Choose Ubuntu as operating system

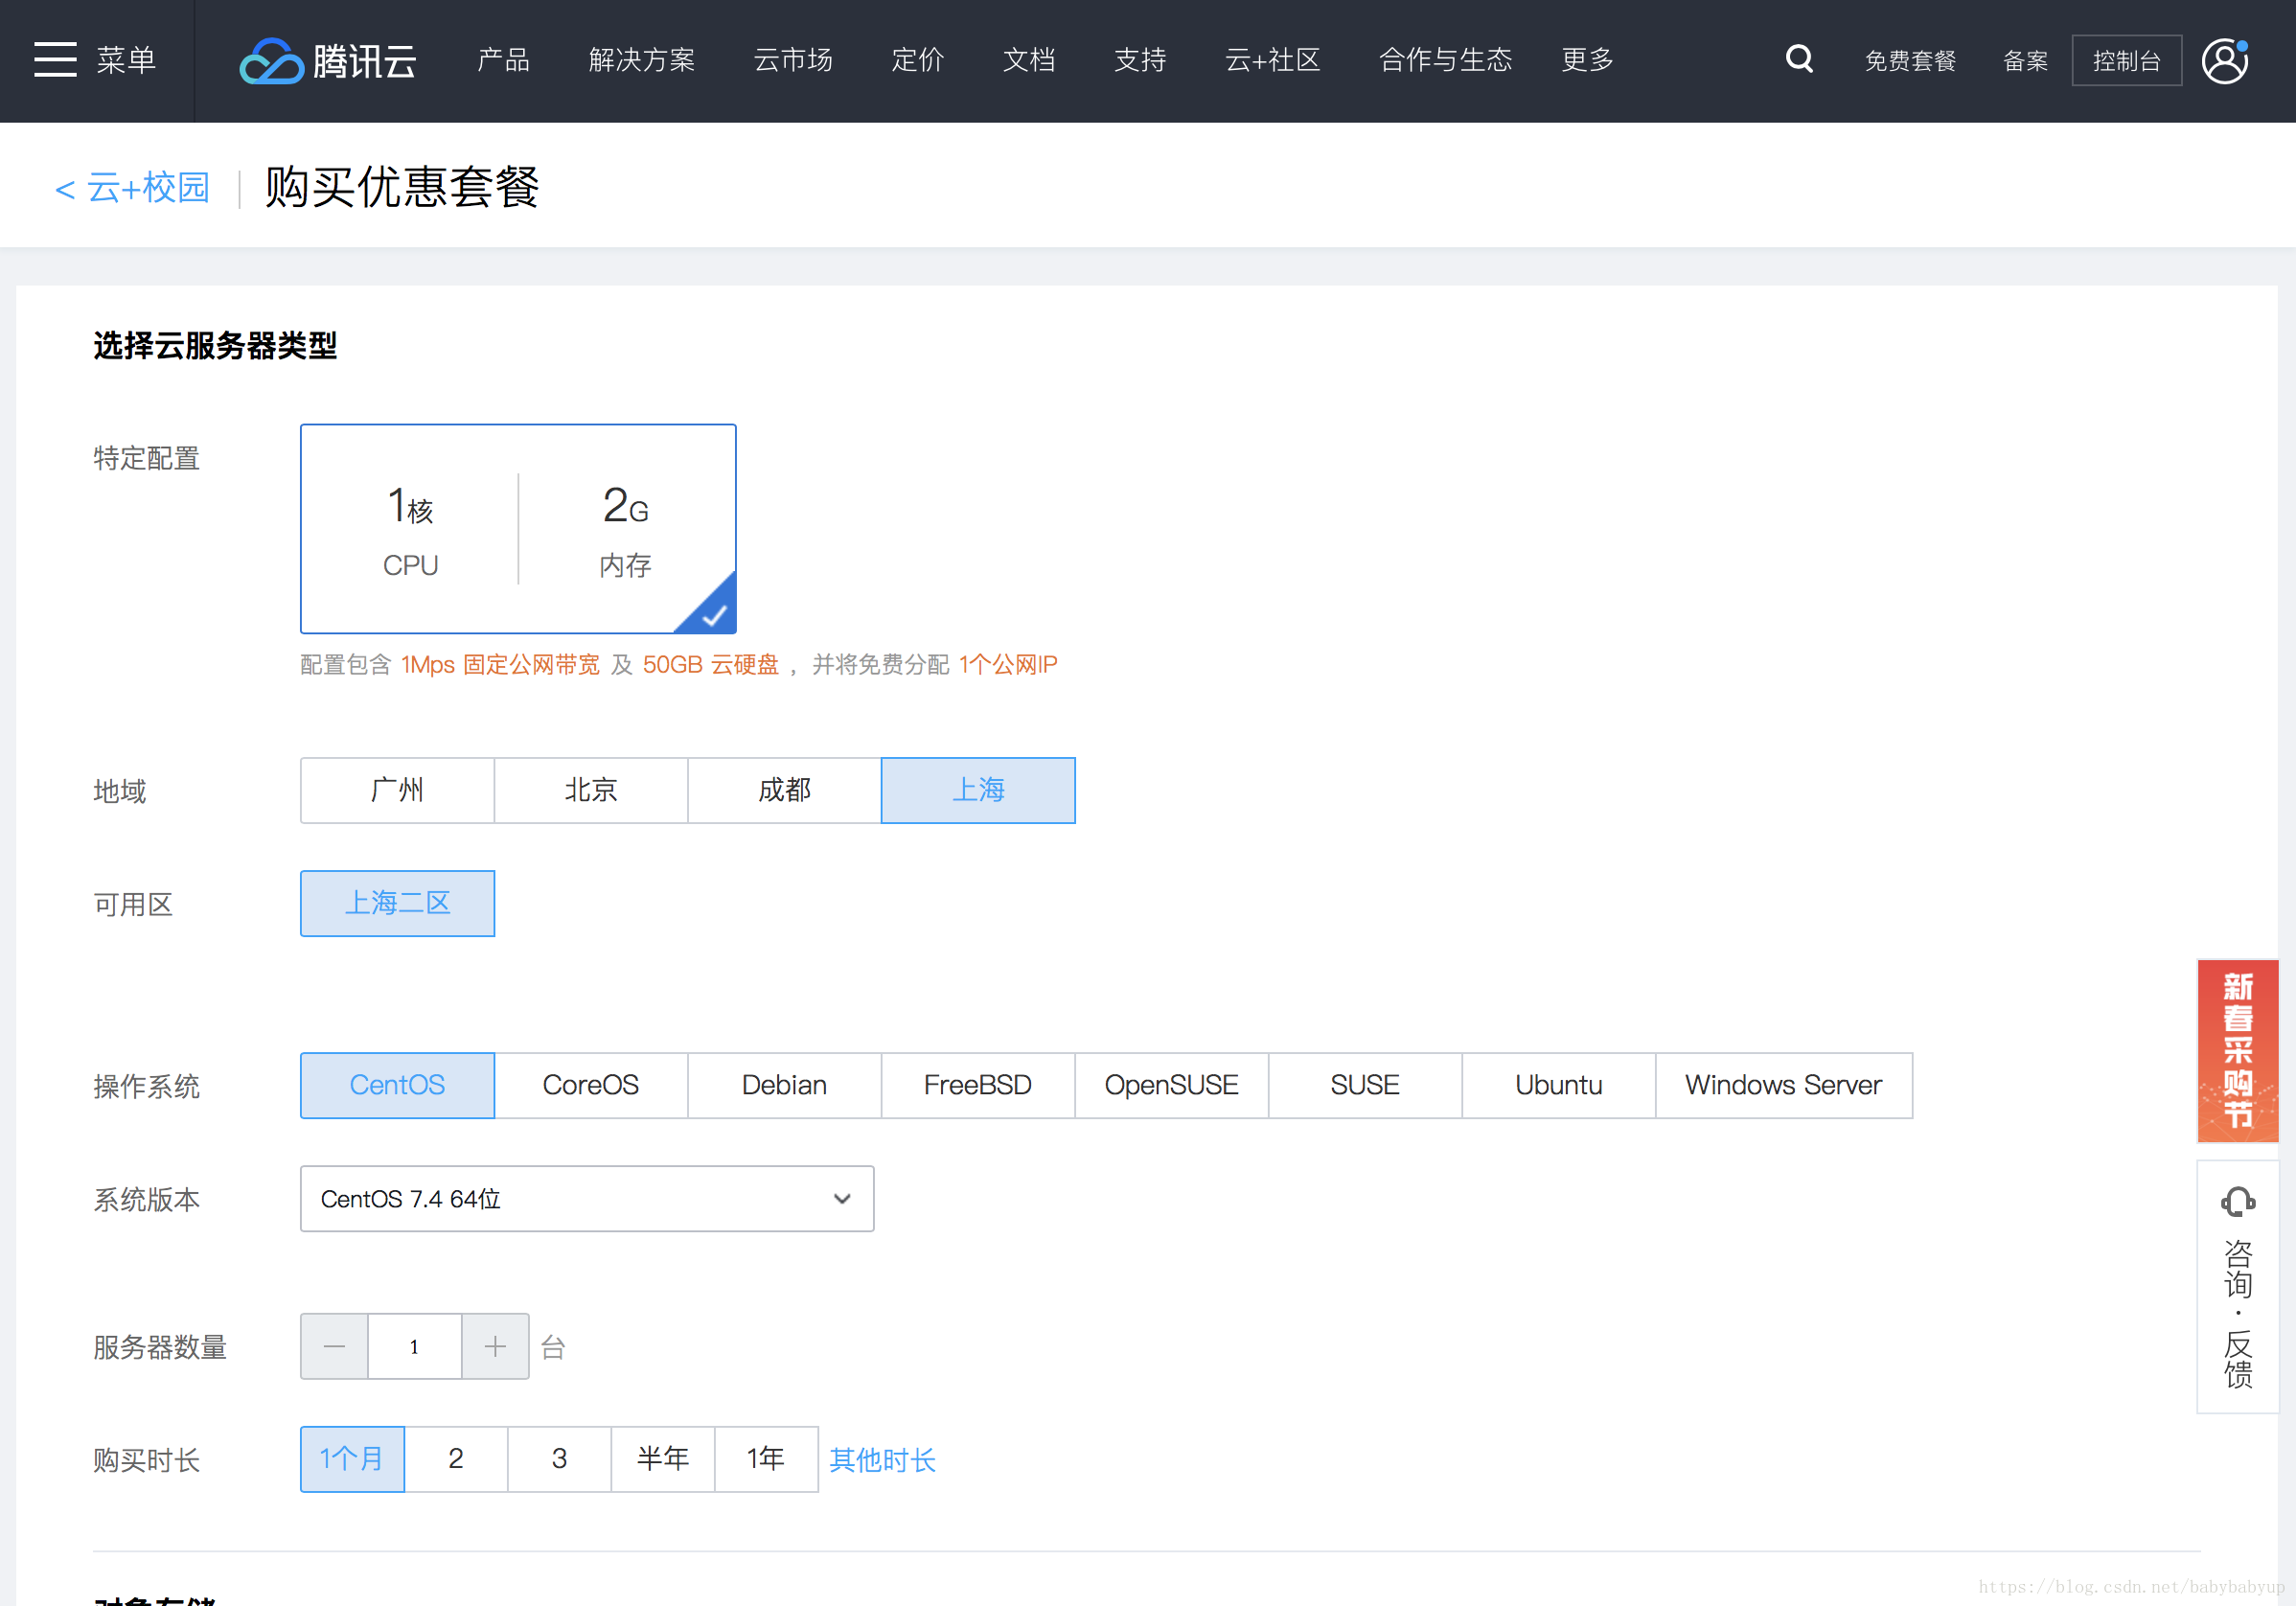coord(1558,1085)
